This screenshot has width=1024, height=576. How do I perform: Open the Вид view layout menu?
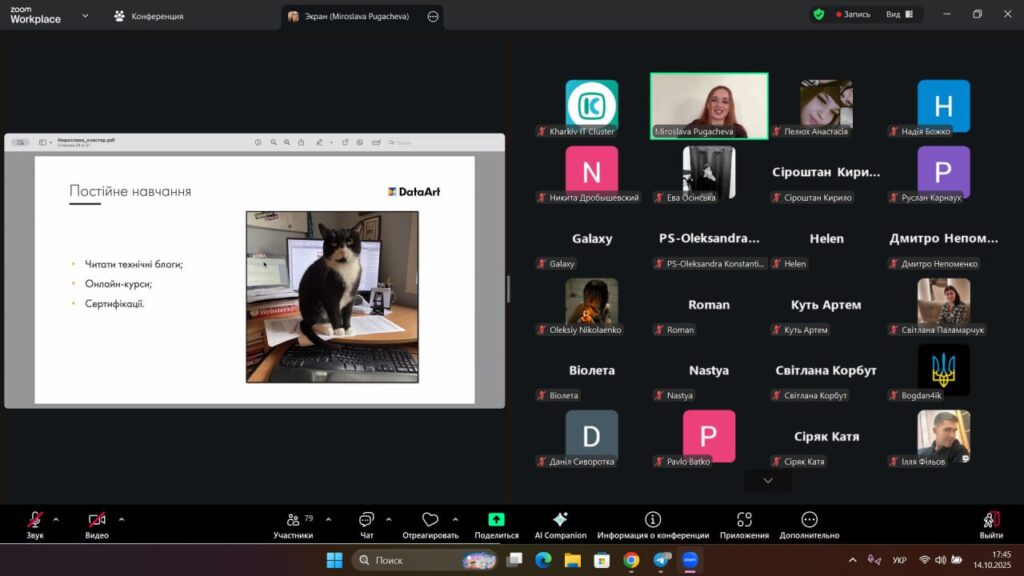click(x=899, y=15)
